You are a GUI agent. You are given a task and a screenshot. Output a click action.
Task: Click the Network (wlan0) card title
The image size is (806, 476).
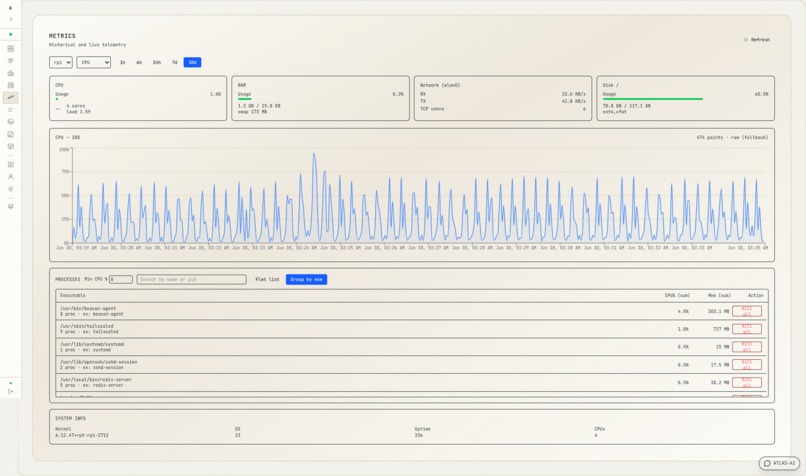coord(440,85)
